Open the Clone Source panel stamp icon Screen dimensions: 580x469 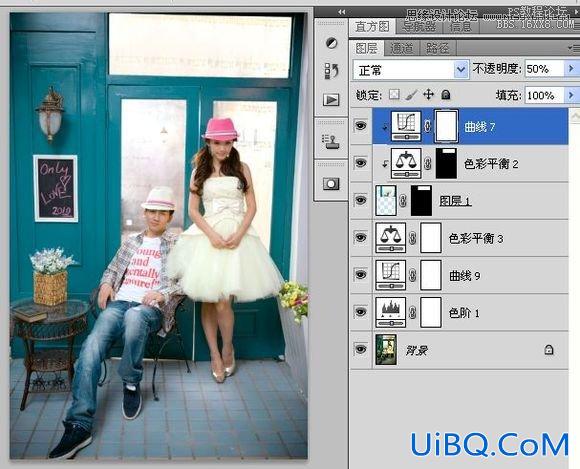click(330, 142)
